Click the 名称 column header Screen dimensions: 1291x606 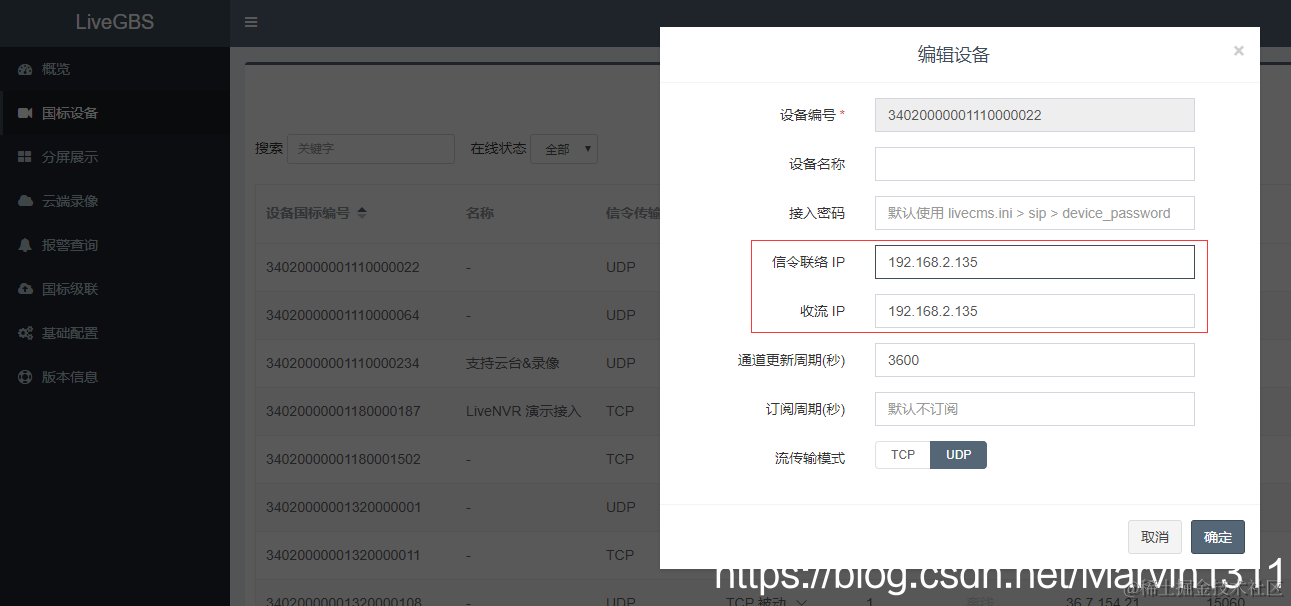480,213
